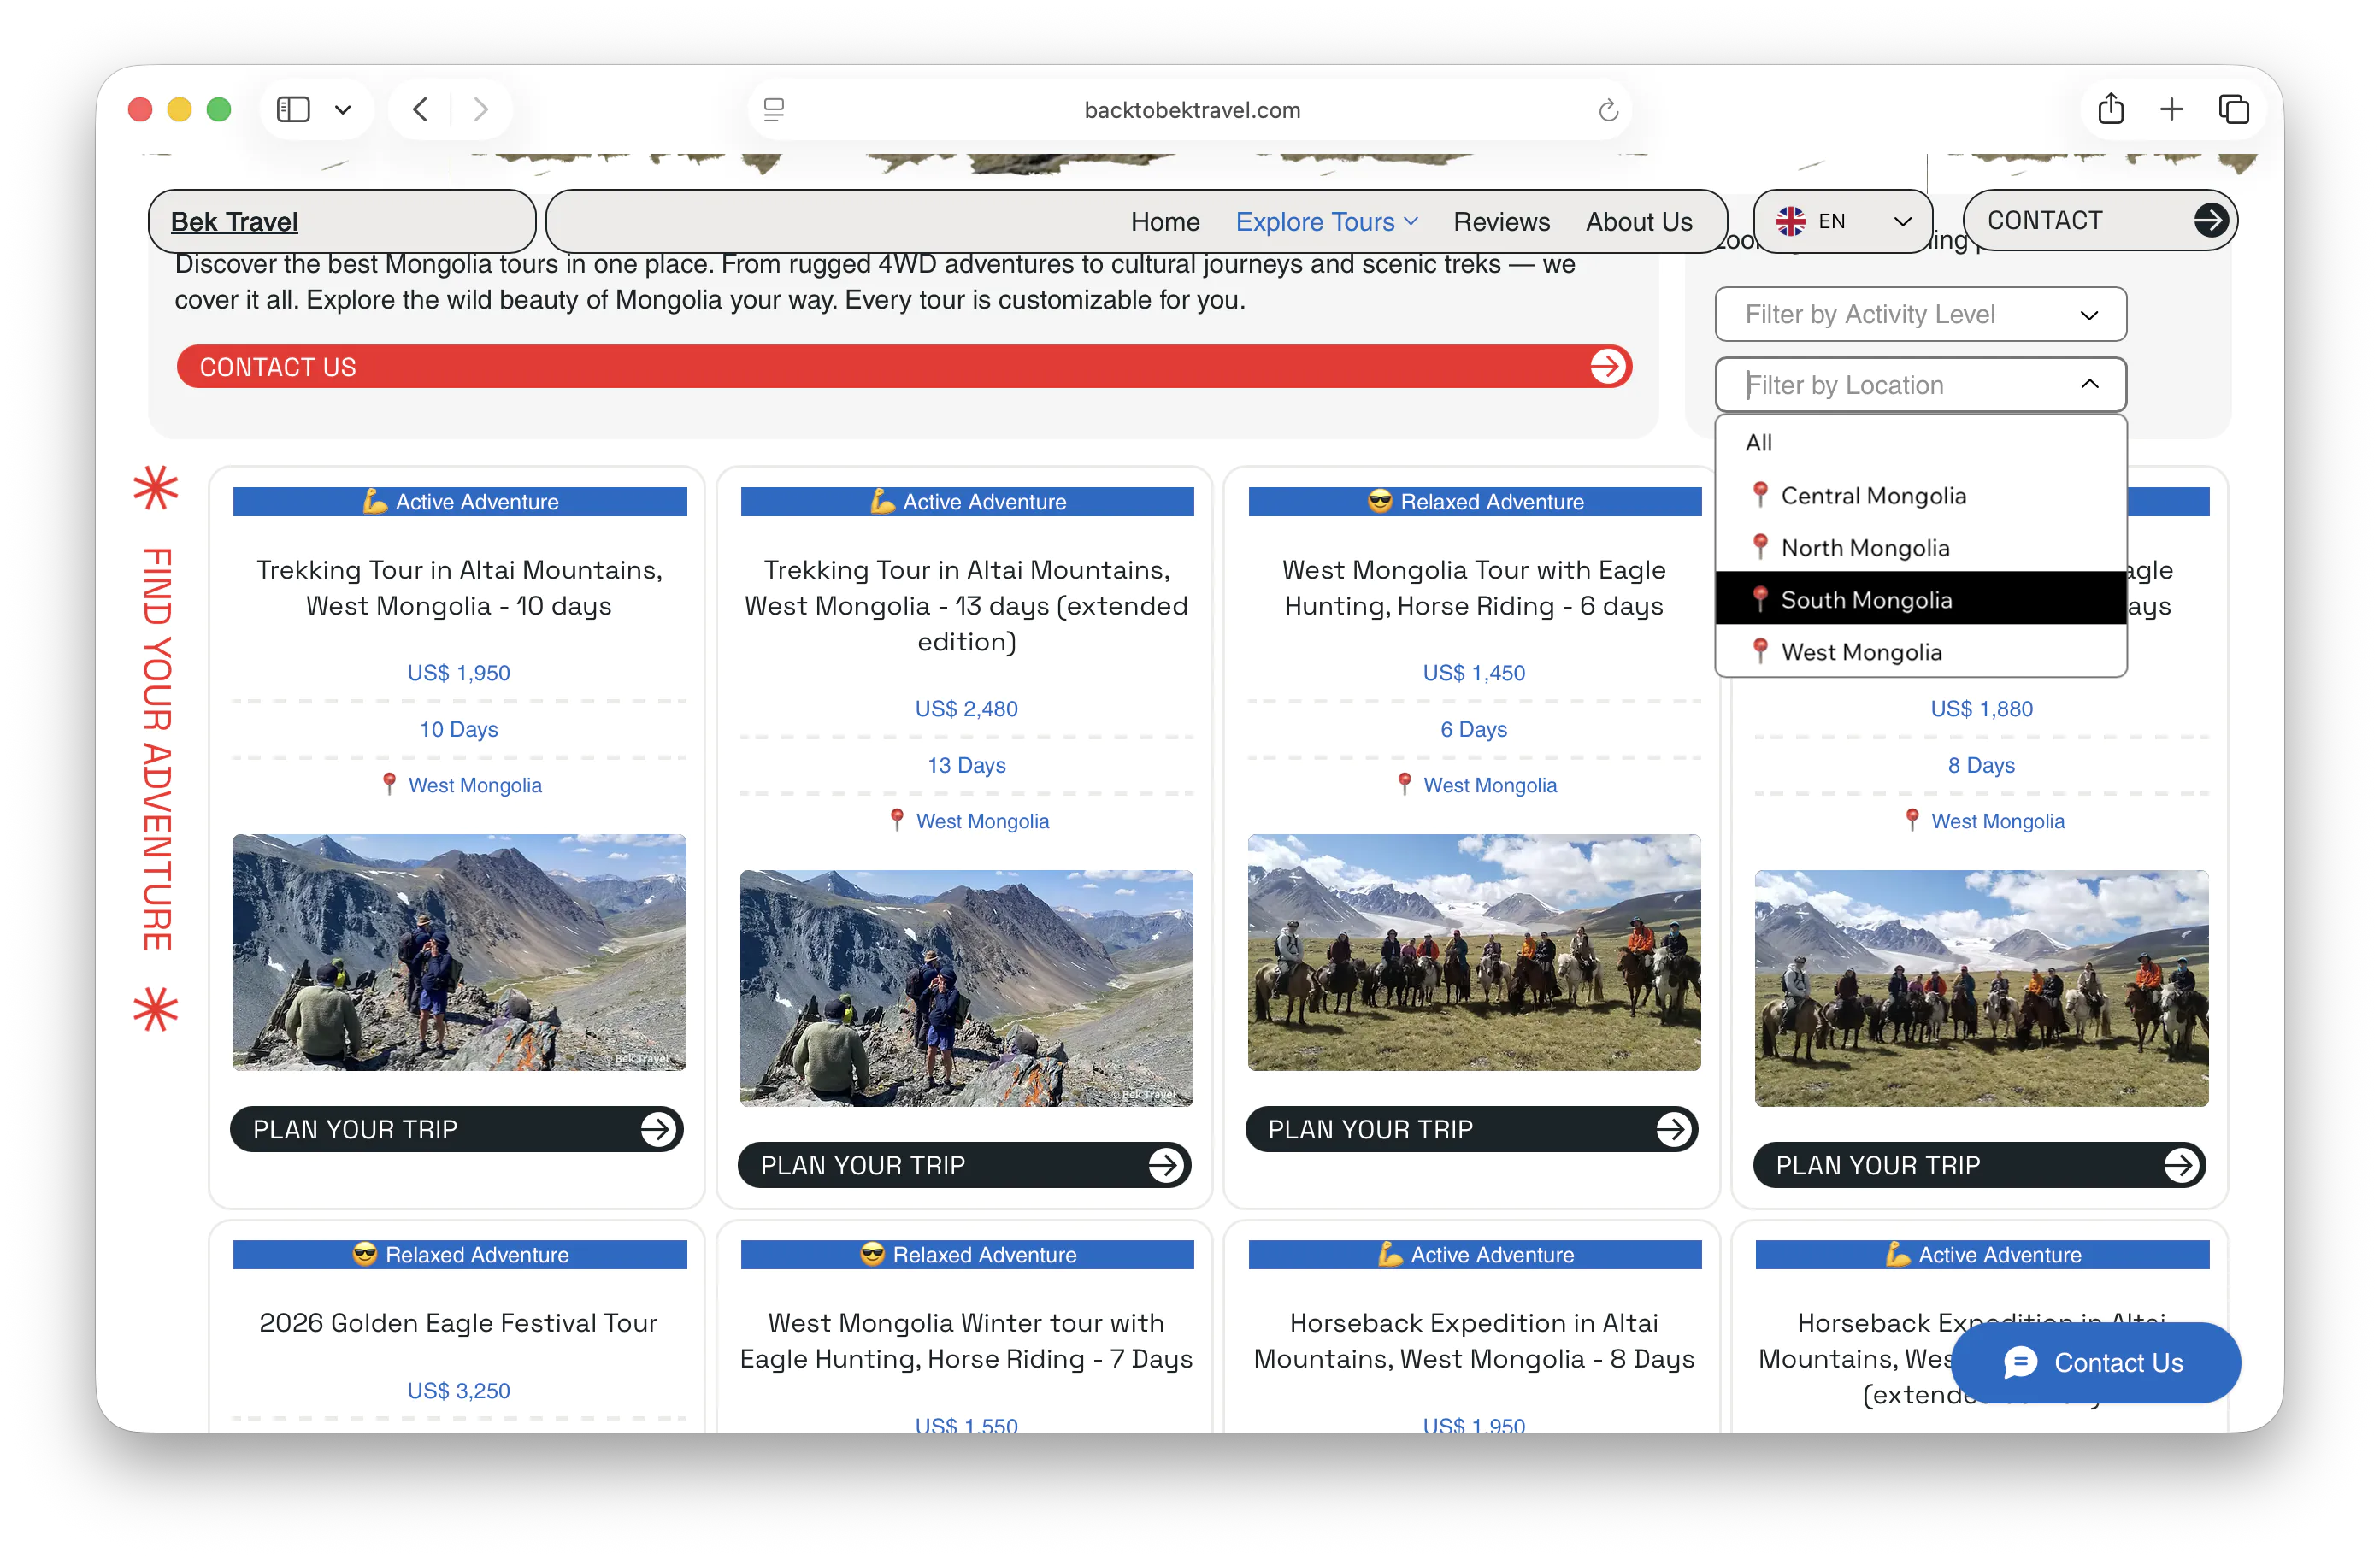Click the red CONTACT US banner button
This screenshot has width=2380, height=1559.
tap(904, 367)
